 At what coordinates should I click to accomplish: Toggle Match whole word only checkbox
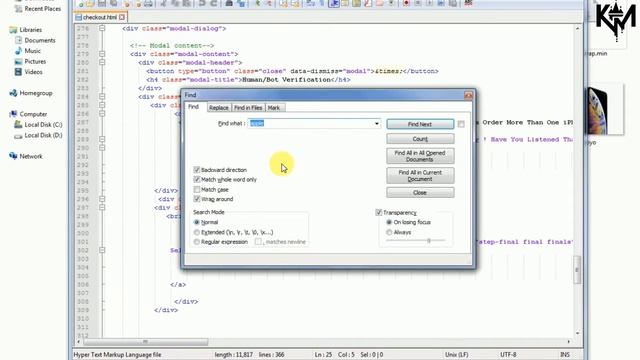point(197,180)
